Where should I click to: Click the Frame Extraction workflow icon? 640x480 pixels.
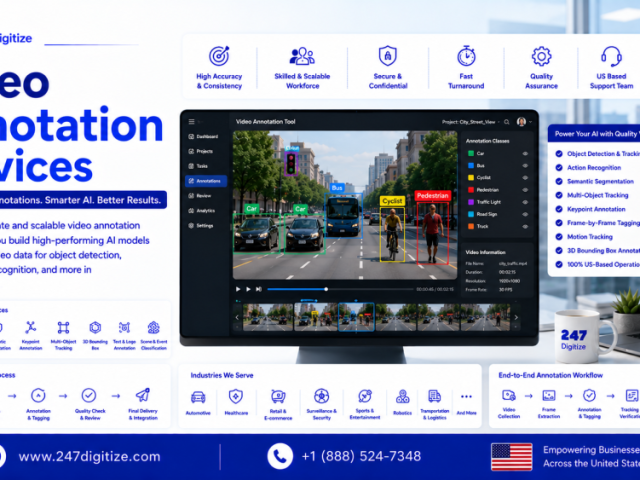coord(549,395)
